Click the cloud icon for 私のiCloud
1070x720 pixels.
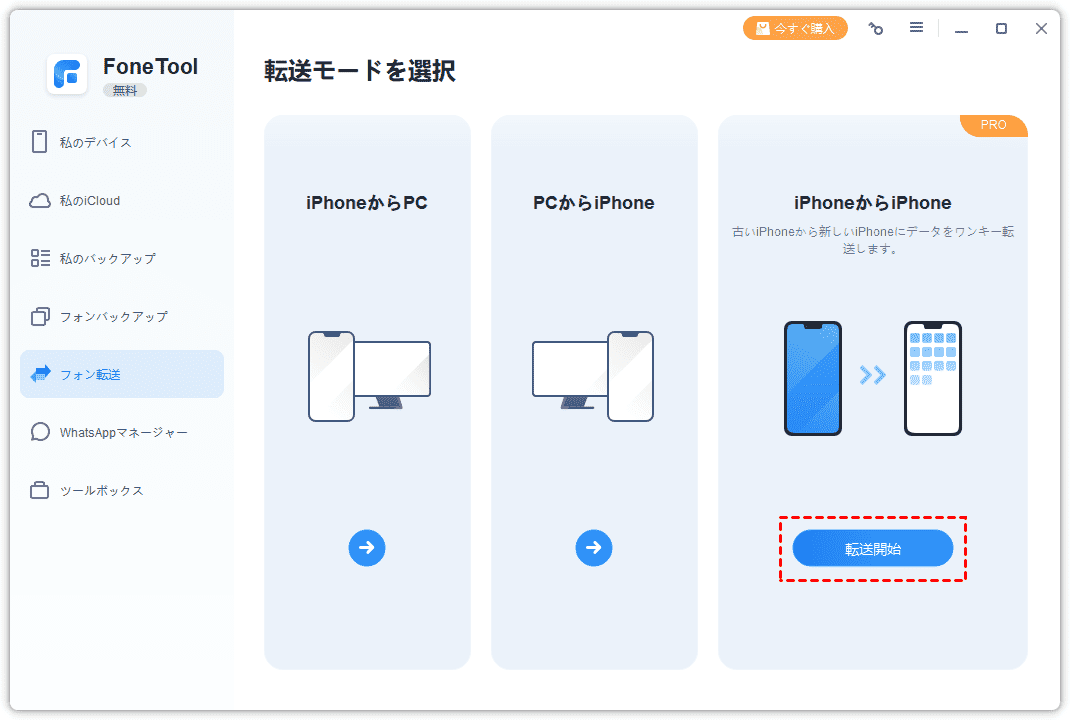coord(40,201)
